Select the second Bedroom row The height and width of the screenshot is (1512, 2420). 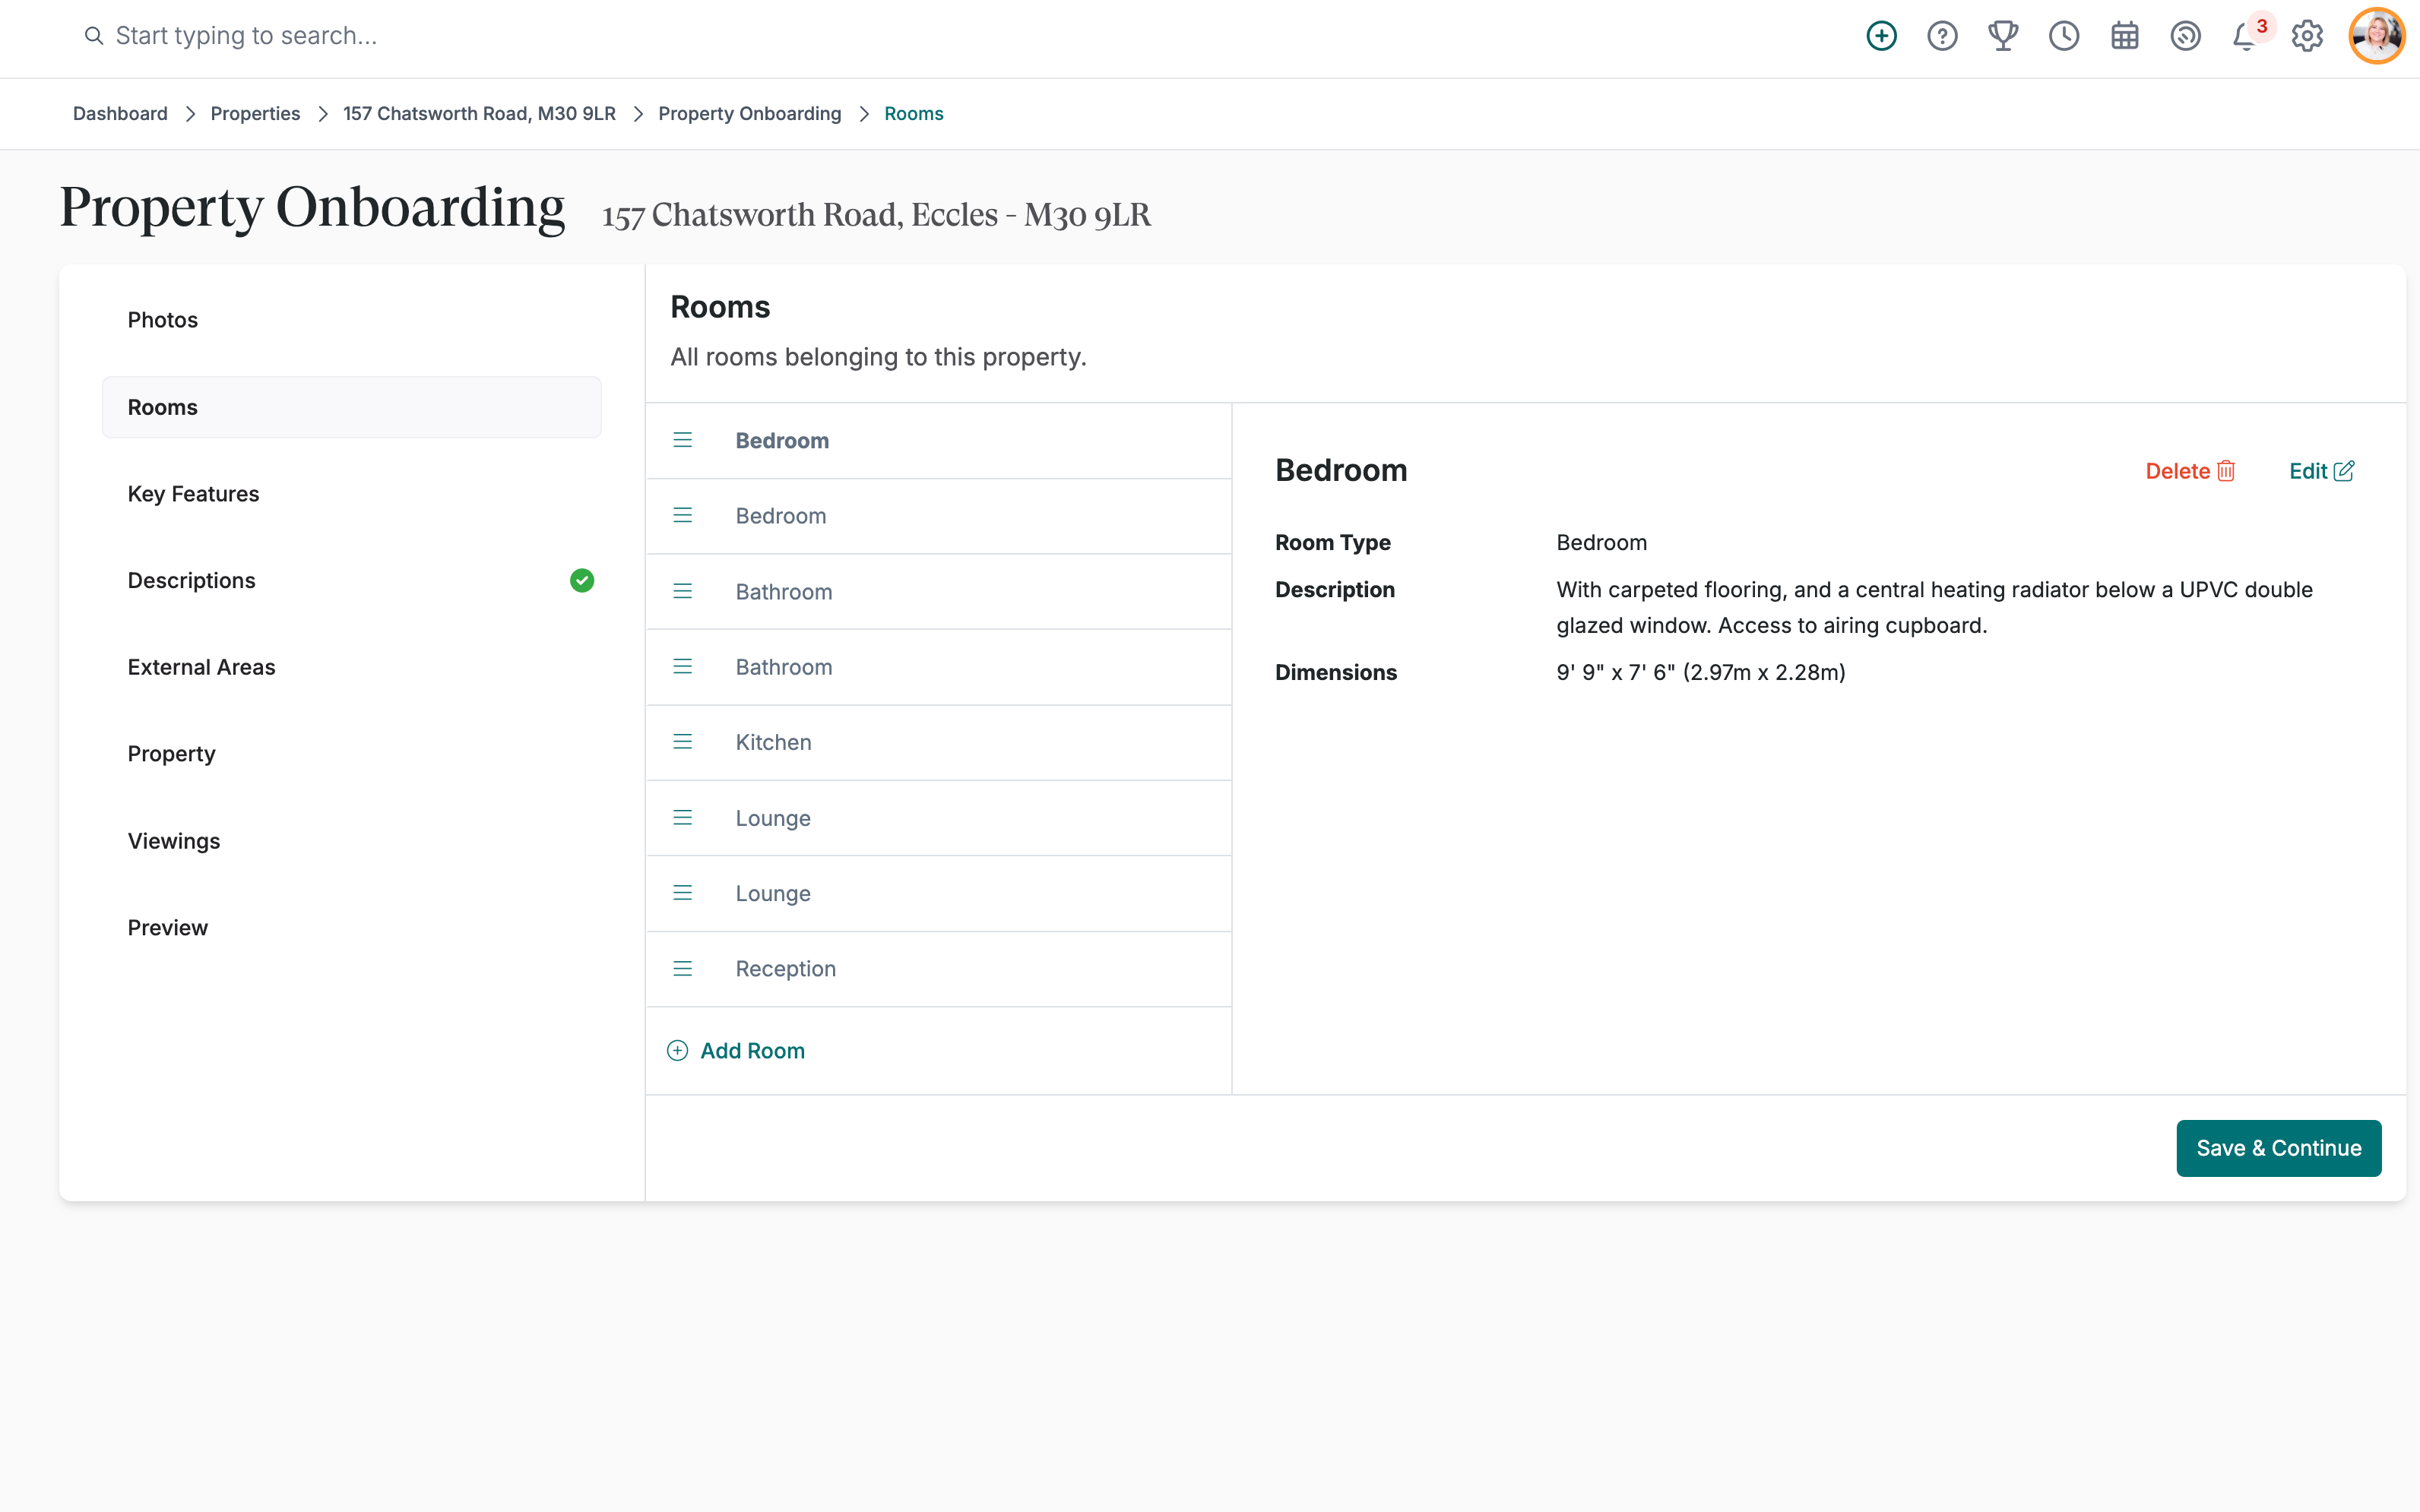[939, 516]
